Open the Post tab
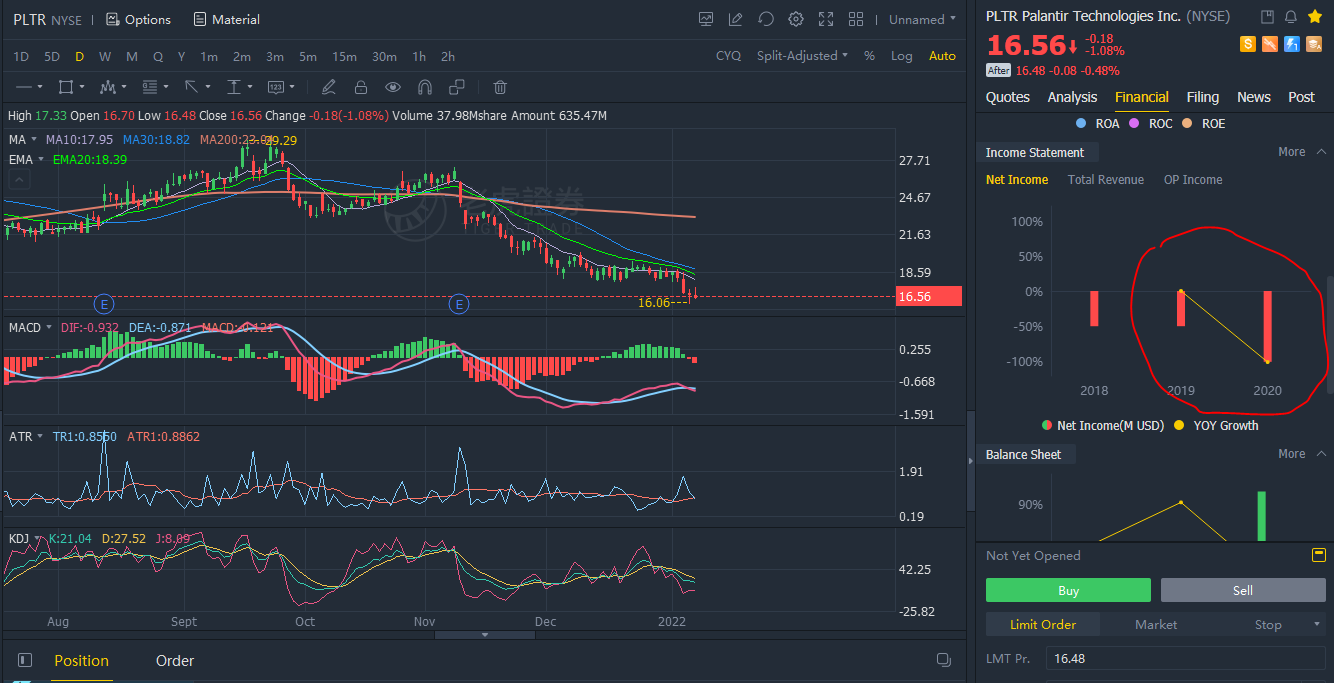1334x683 pixels. (1302, 97)
